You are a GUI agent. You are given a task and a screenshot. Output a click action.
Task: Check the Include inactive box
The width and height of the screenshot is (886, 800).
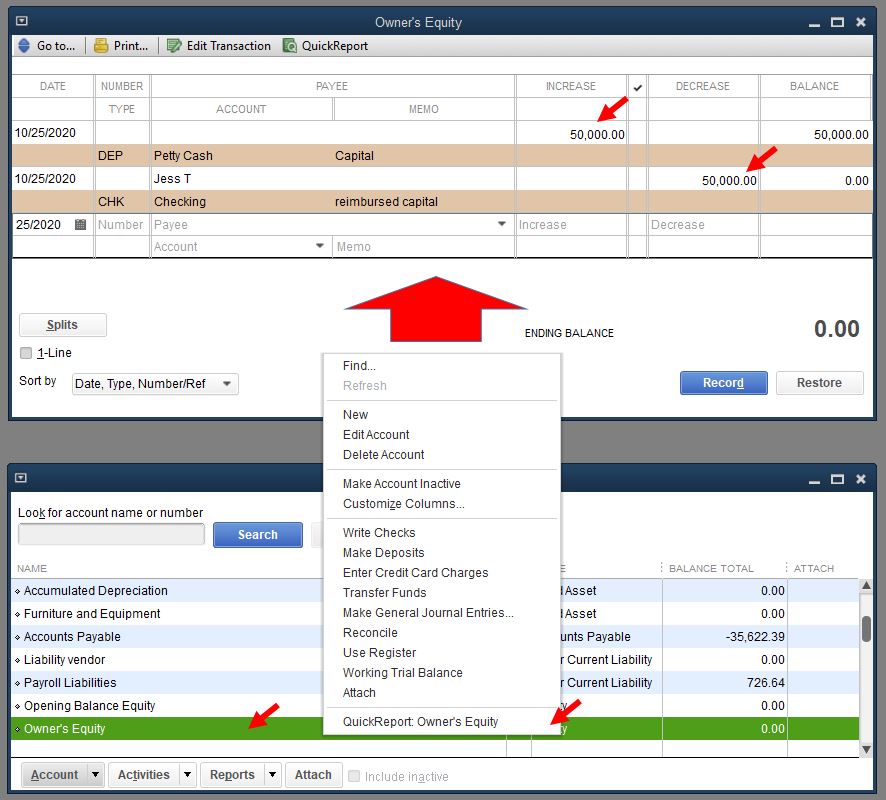(354, 775)
